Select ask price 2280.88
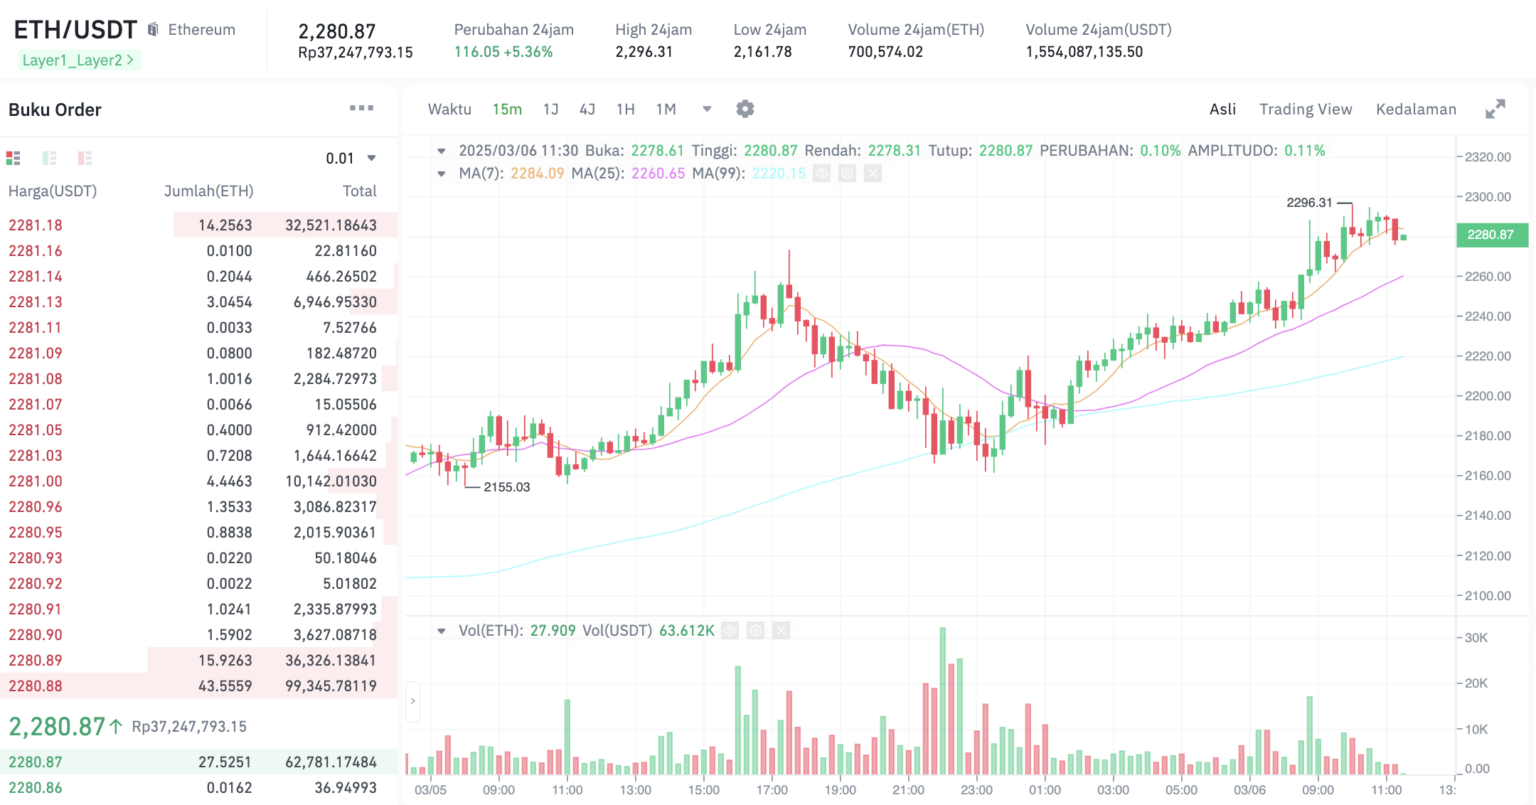This screenshot has height=805, width=1536. [x=35, y=686]
